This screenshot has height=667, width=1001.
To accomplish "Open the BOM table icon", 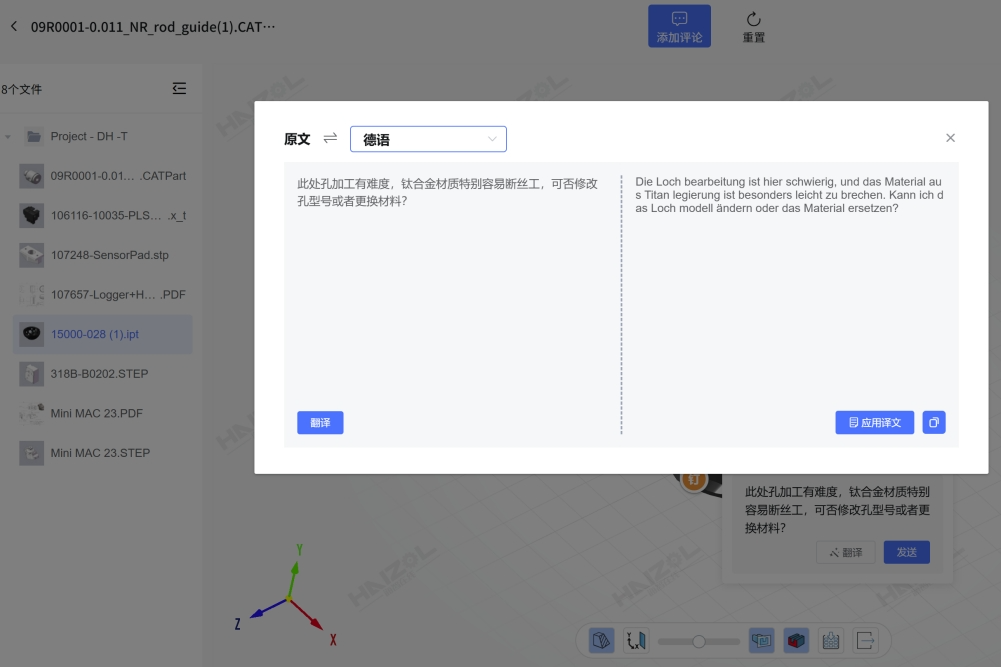I will [x=830, y=640].
